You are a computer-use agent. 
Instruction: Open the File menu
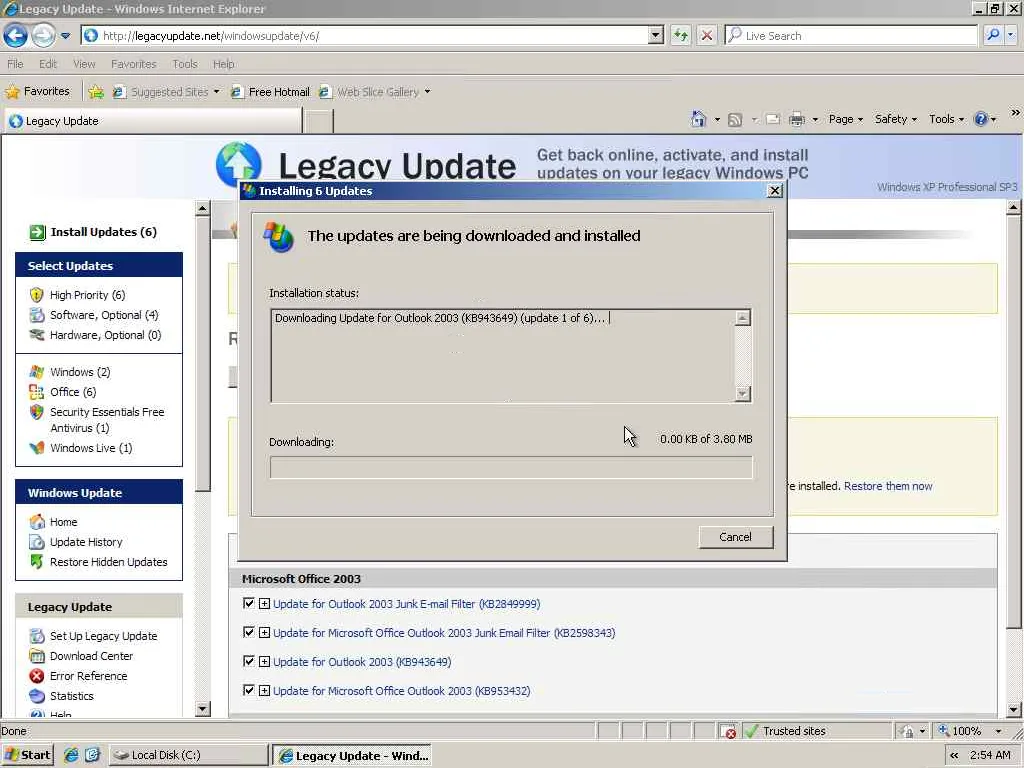pyautogui.click(x=15, y=64)
